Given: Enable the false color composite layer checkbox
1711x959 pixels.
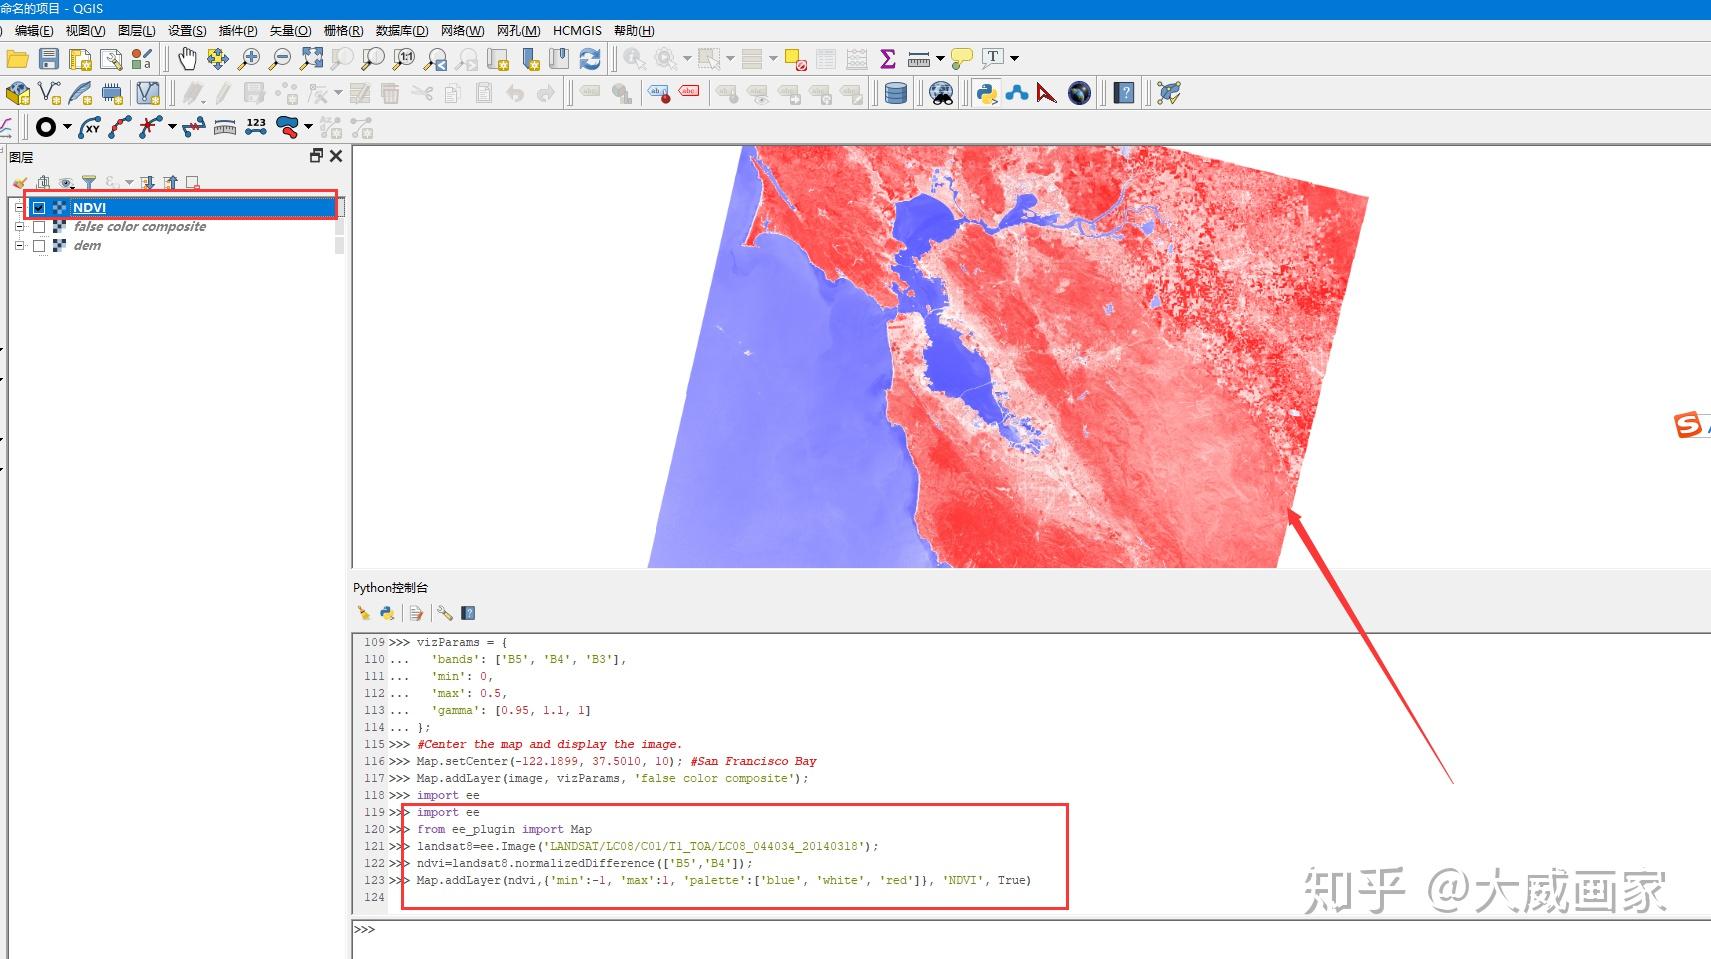Looking at the screenshot, I should (x=39, y=227).
